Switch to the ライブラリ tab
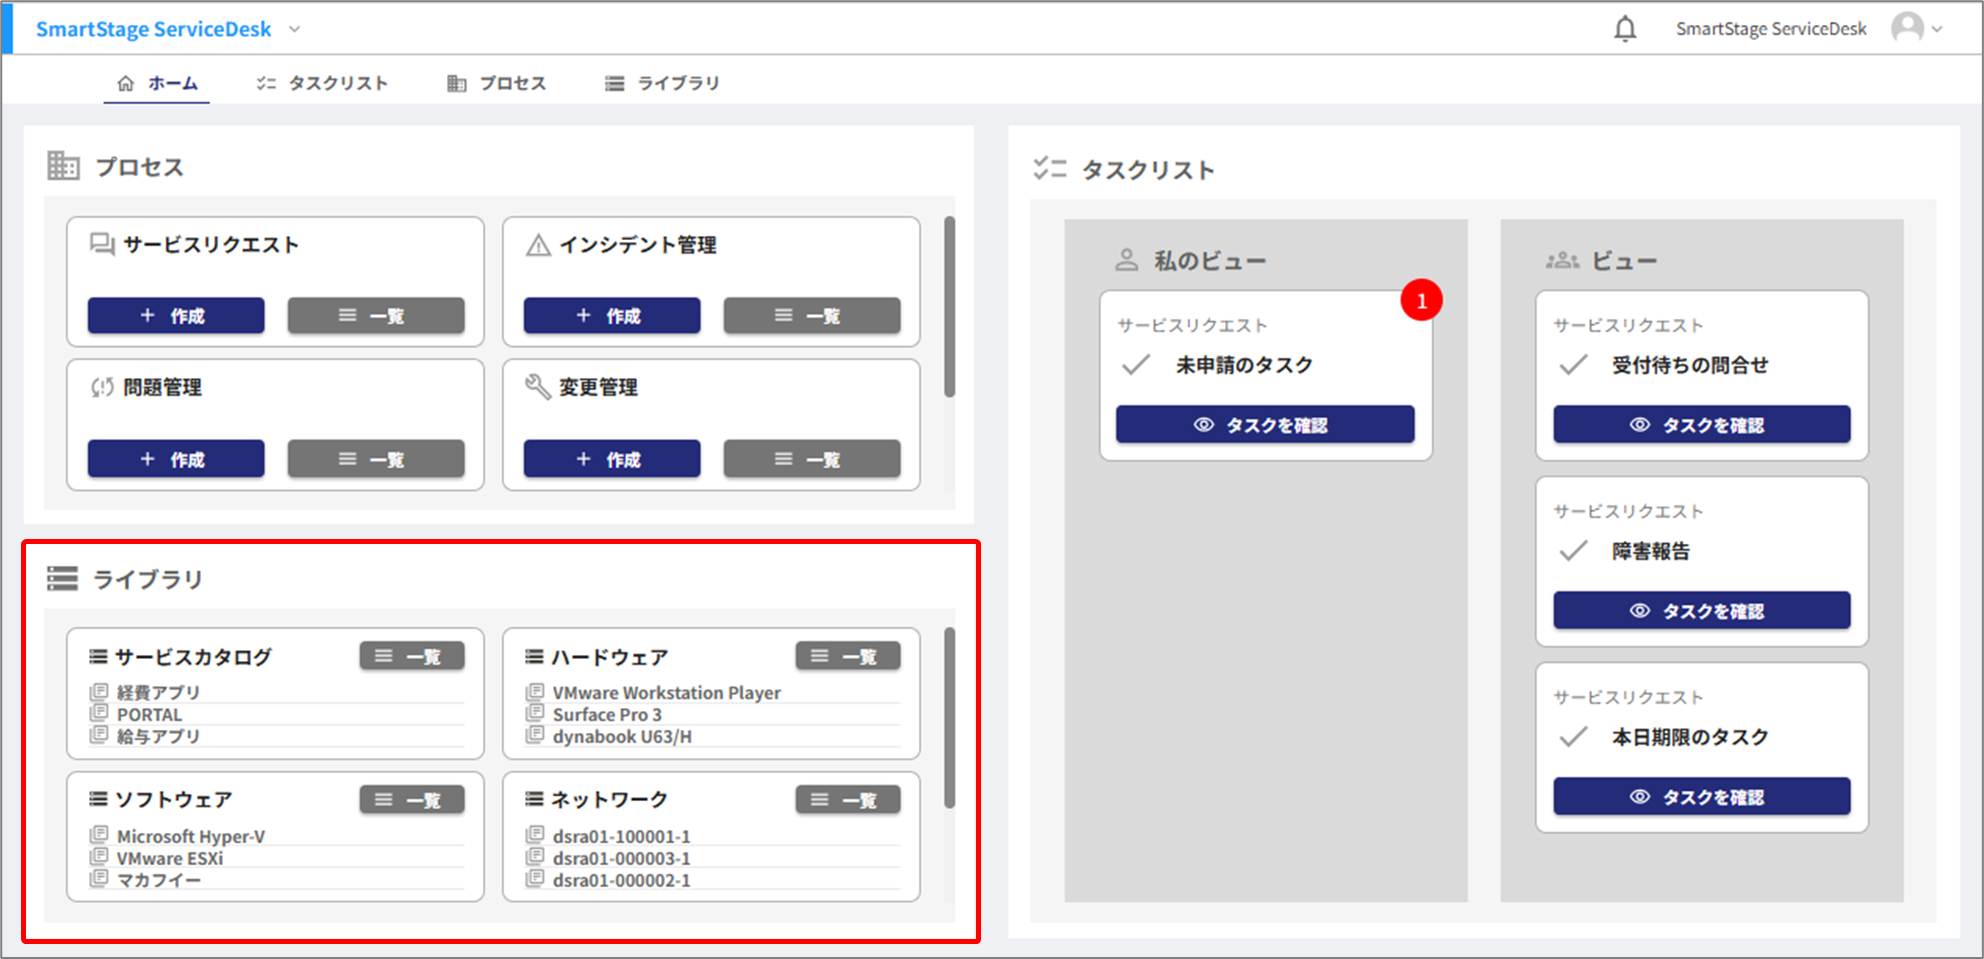 pos(662,83)
